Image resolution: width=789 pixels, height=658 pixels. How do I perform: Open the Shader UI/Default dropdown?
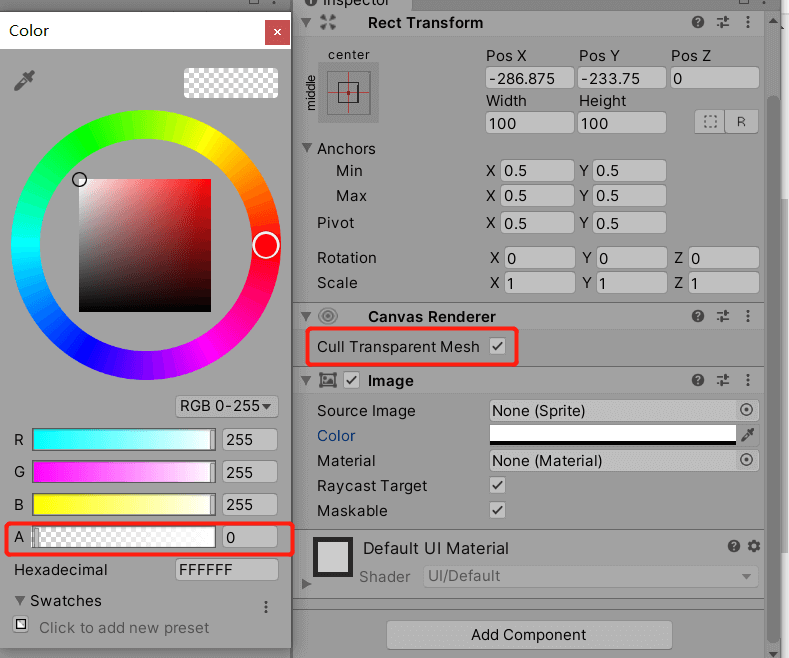point(590,576)
